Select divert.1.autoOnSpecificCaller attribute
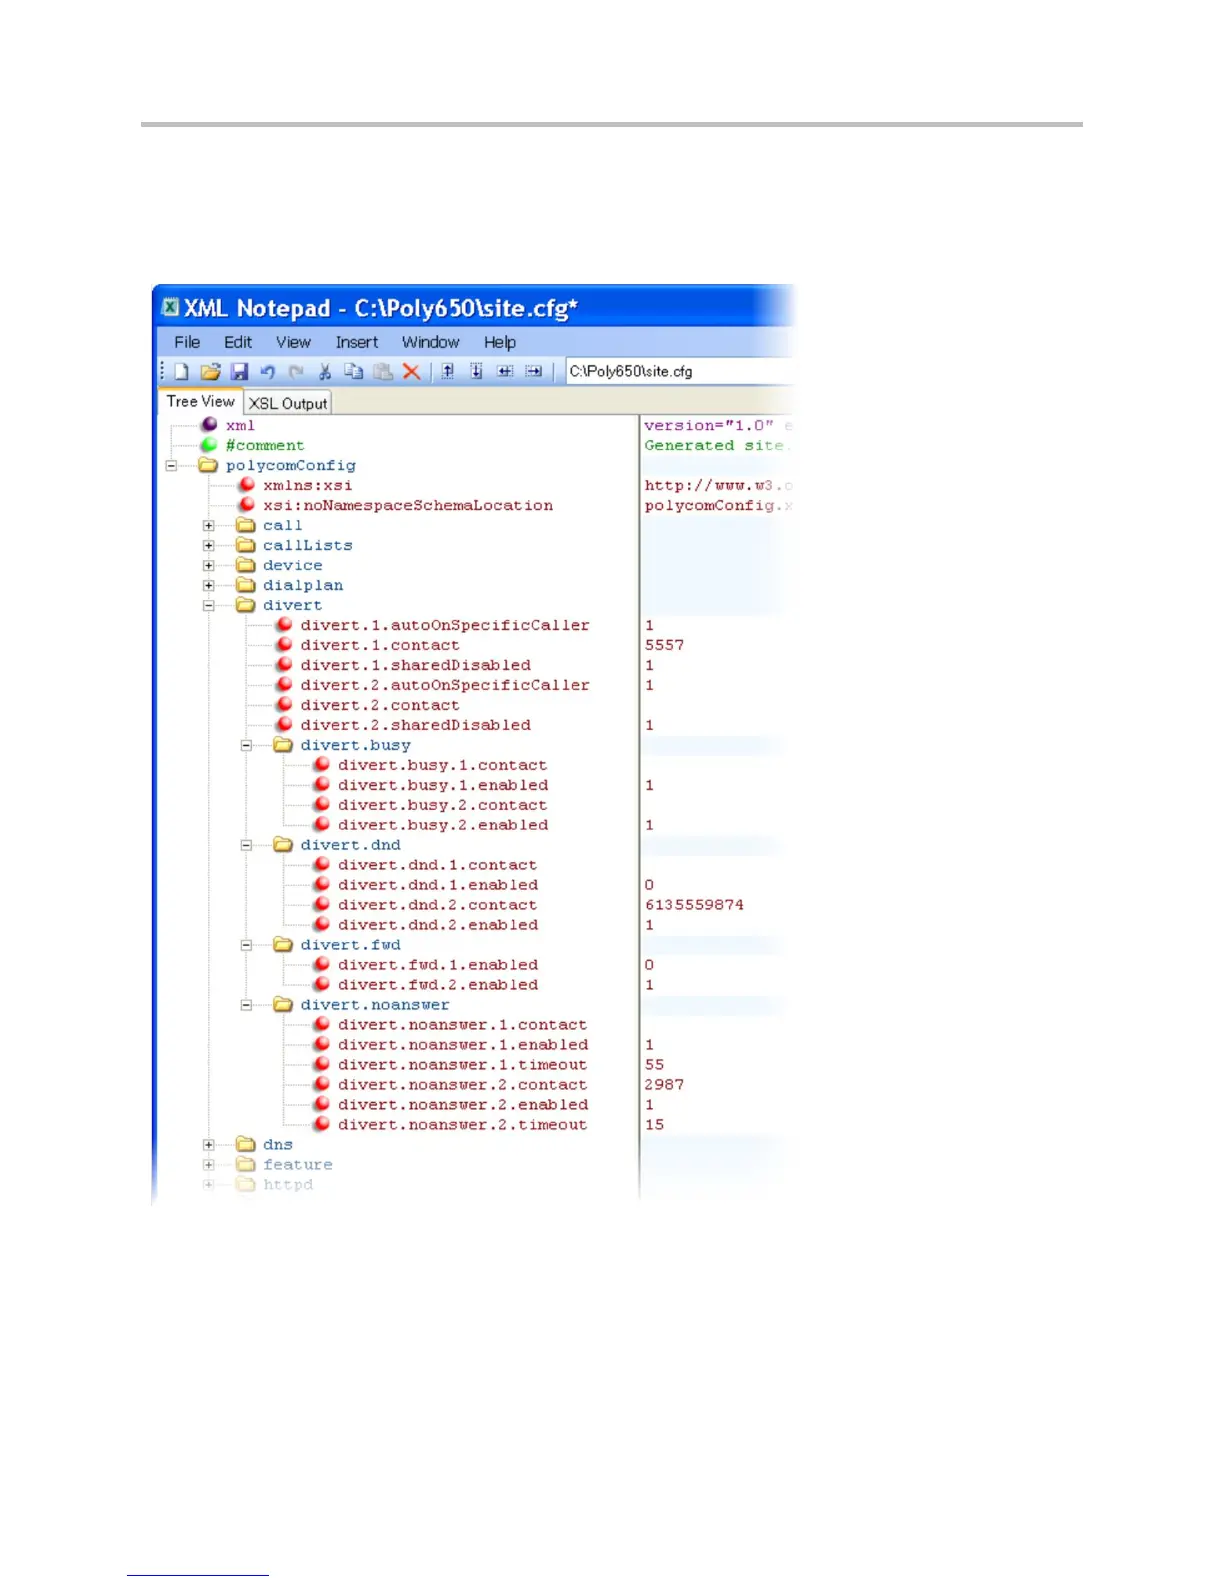The height and width of the screenshot is (1584, 1224). [445, 625]
